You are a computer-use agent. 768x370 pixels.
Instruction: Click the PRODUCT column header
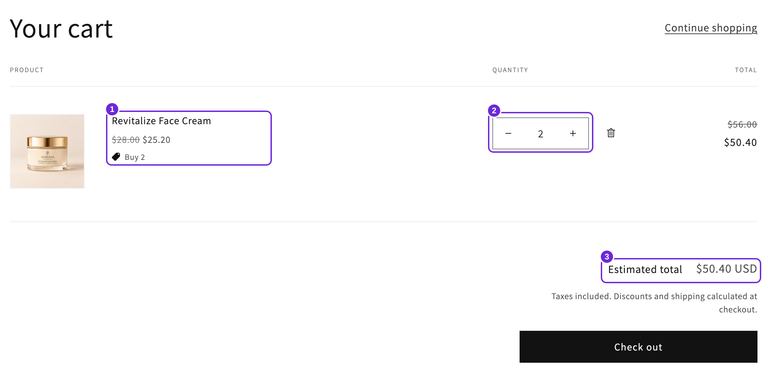[x=27, y=70]
